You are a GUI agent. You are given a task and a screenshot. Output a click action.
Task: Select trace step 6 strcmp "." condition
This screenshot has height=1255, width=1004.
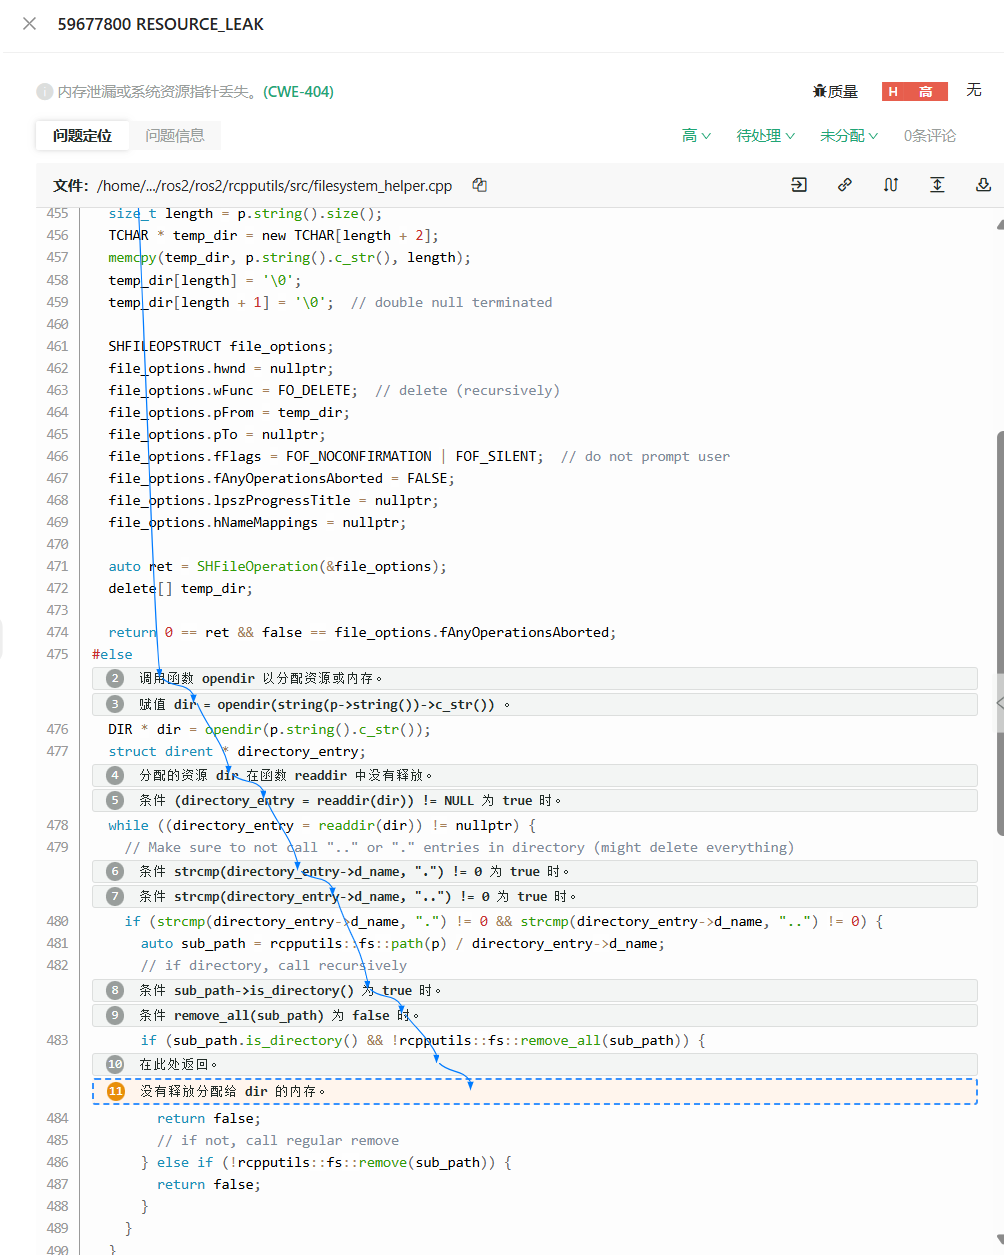pos(535,871)
